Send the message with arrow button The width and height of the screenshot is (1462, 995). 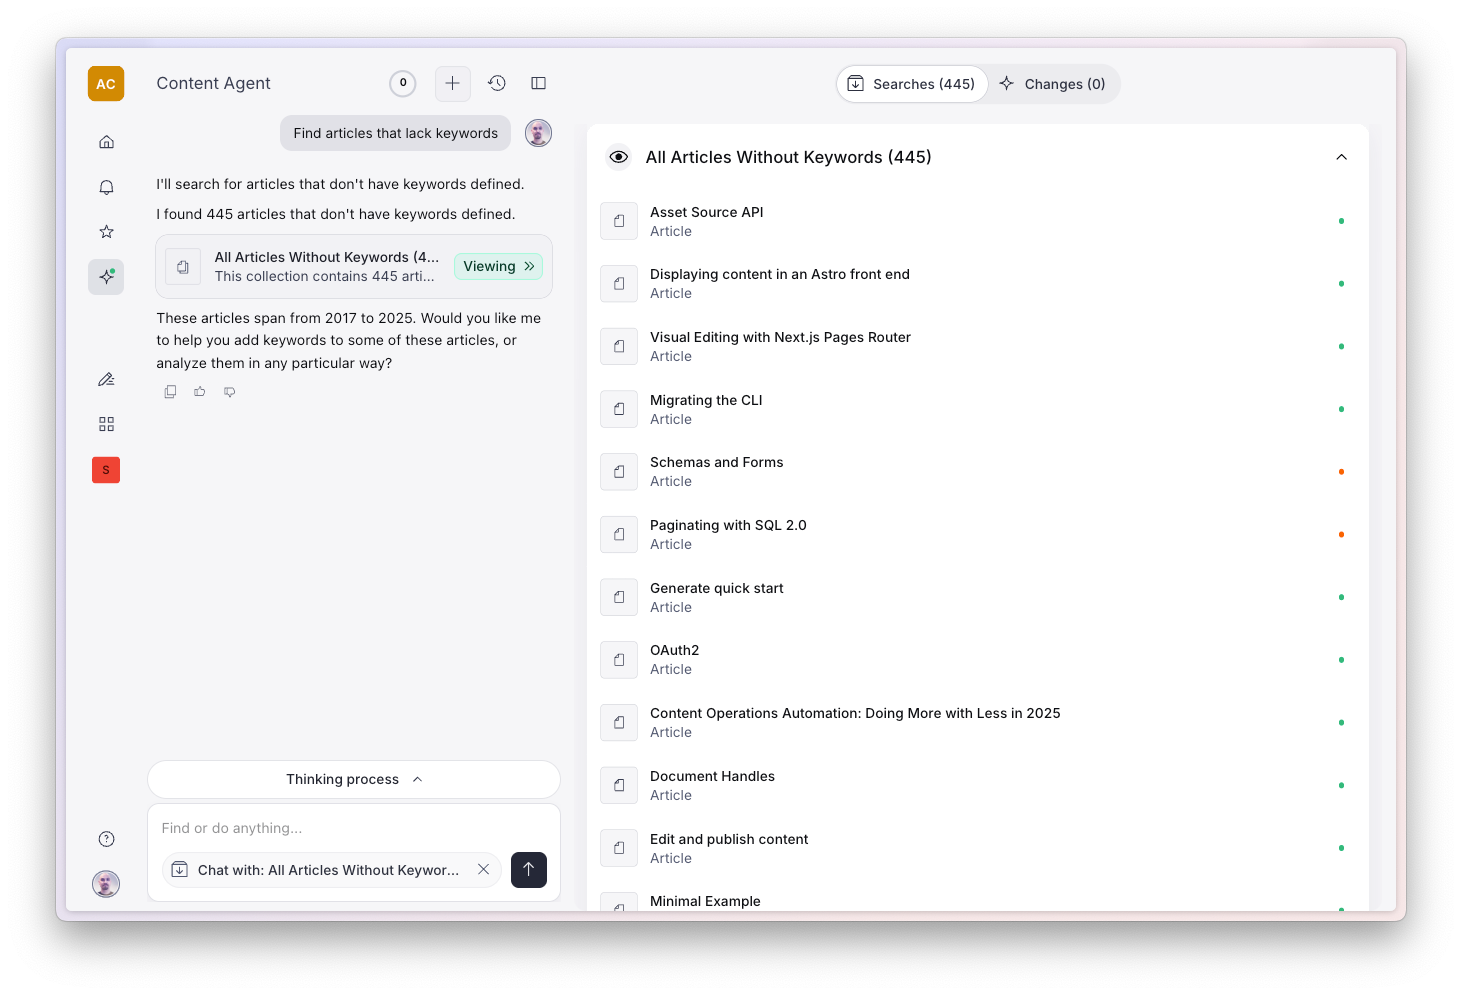pyautogui.click(x=529, y=870)
